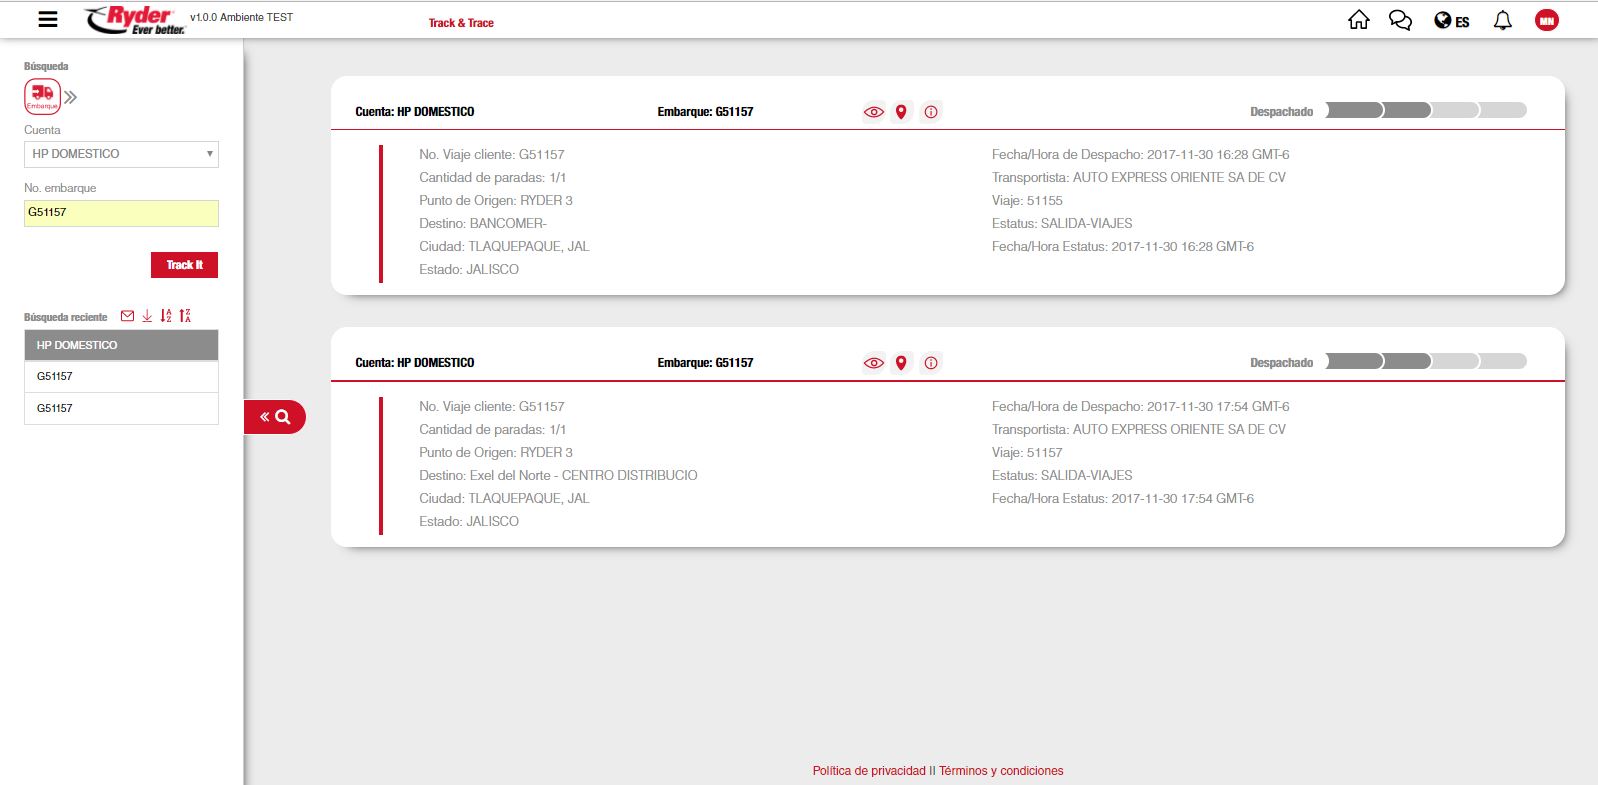Open the hamburger menu

47,19
